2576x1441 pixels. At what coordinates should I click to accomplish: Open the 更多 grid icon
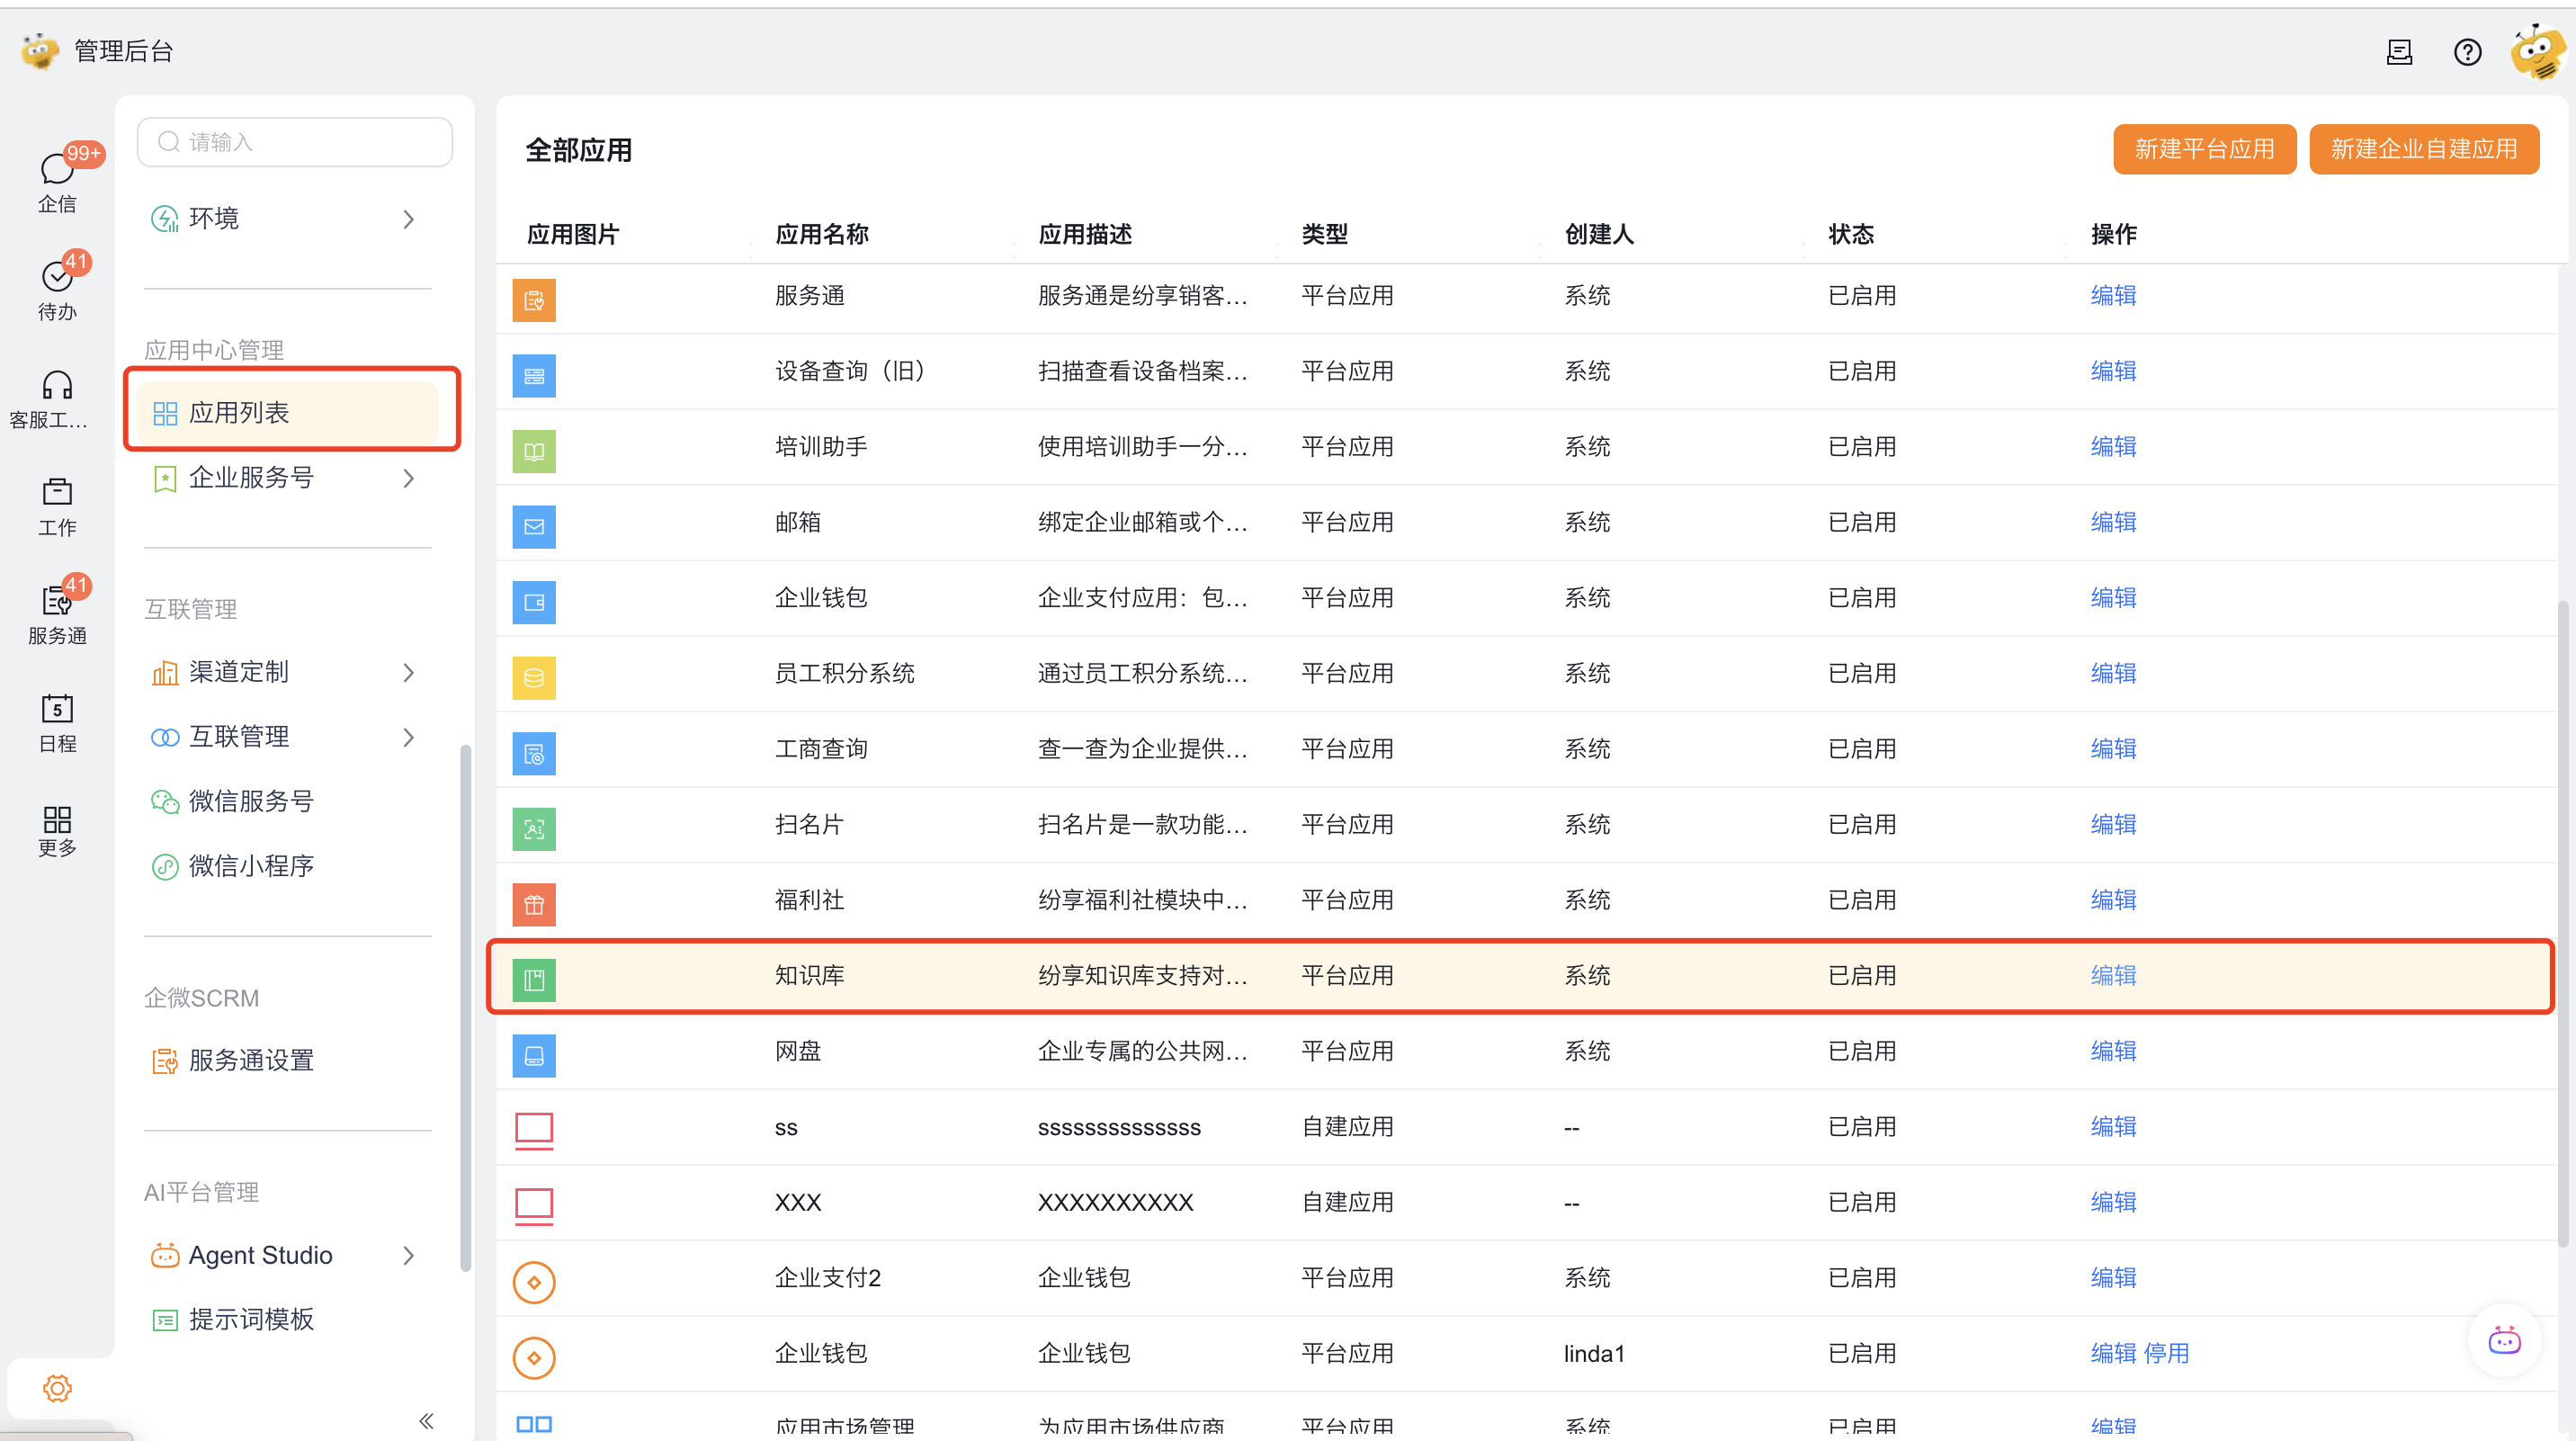(x=57, y=830)
